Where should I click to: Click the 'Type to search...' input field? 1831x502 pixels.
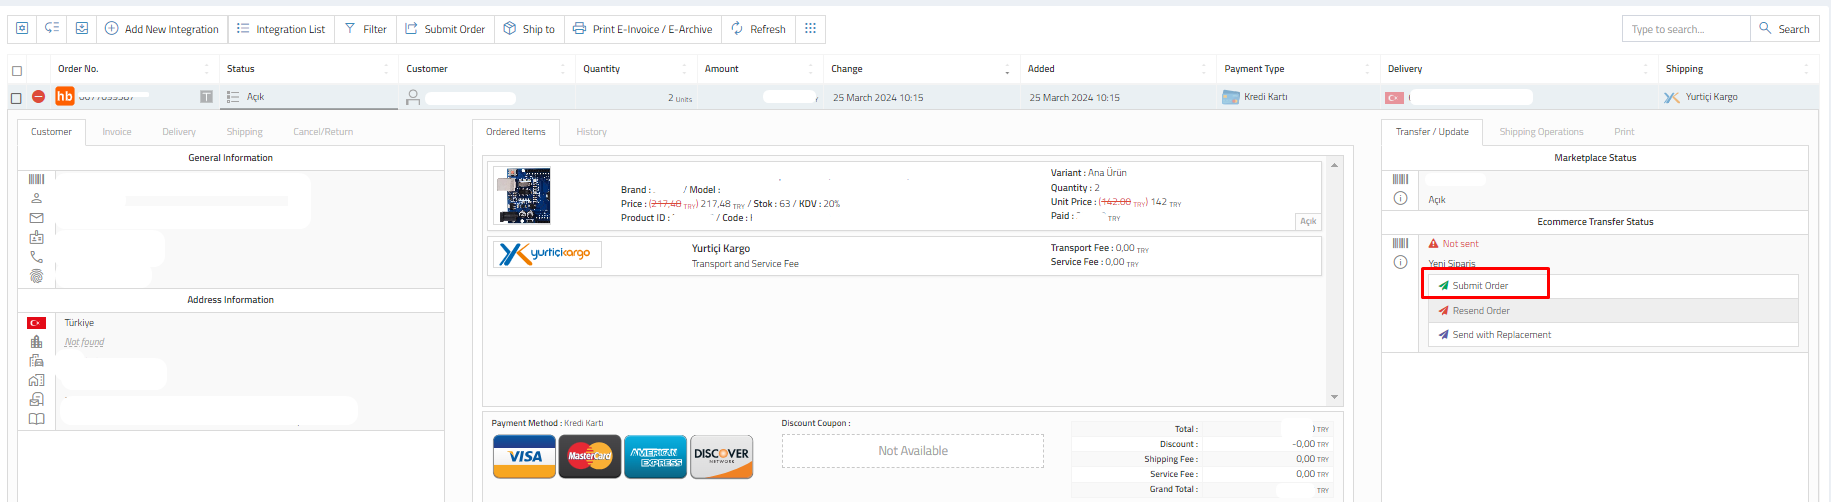pos(1685,29)
